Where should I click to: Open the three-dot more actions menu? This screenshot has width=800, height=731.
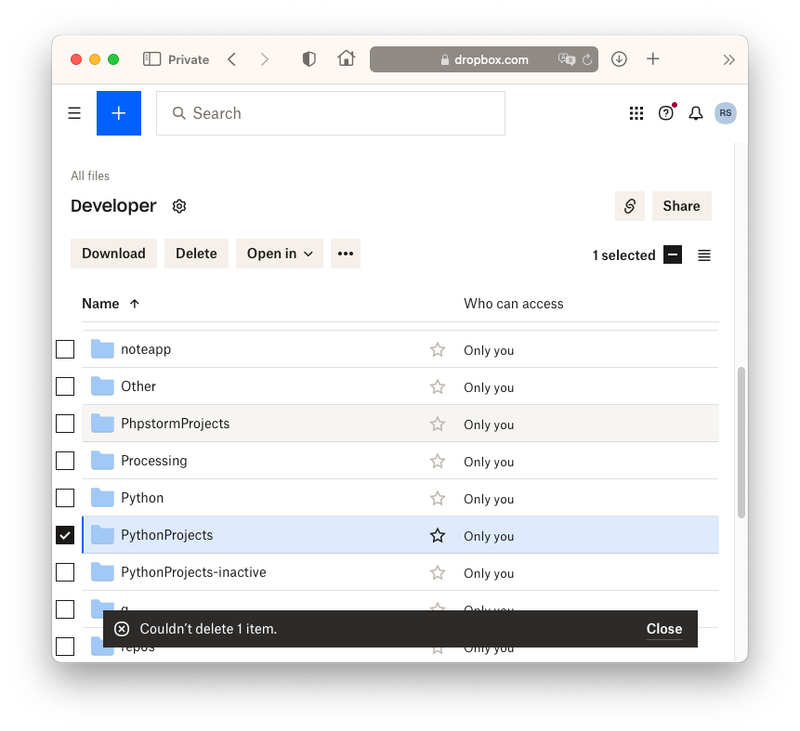click(345, 254)
